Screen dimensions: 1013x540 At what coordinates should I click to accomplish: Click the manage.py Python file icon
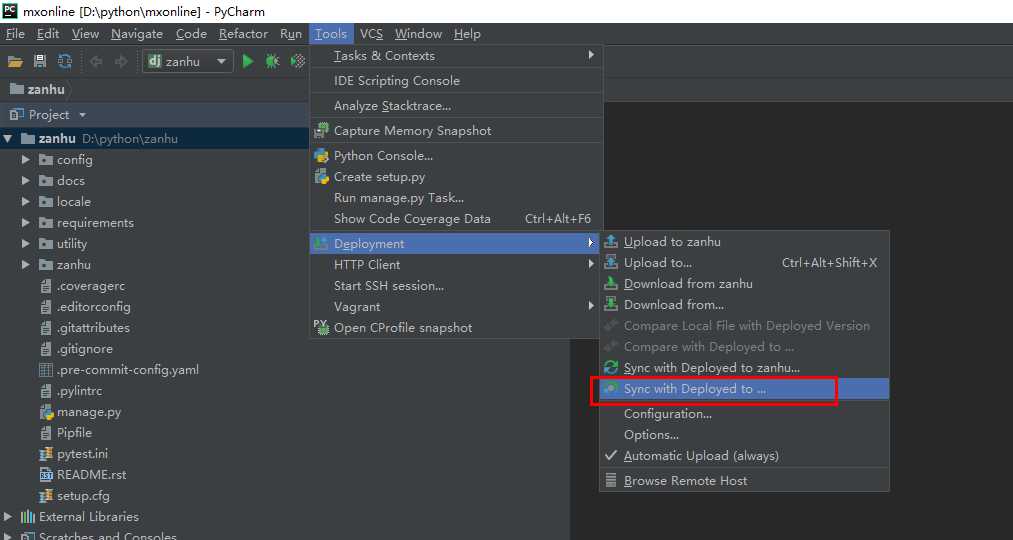pyautogui.click(x=47, y=412)
